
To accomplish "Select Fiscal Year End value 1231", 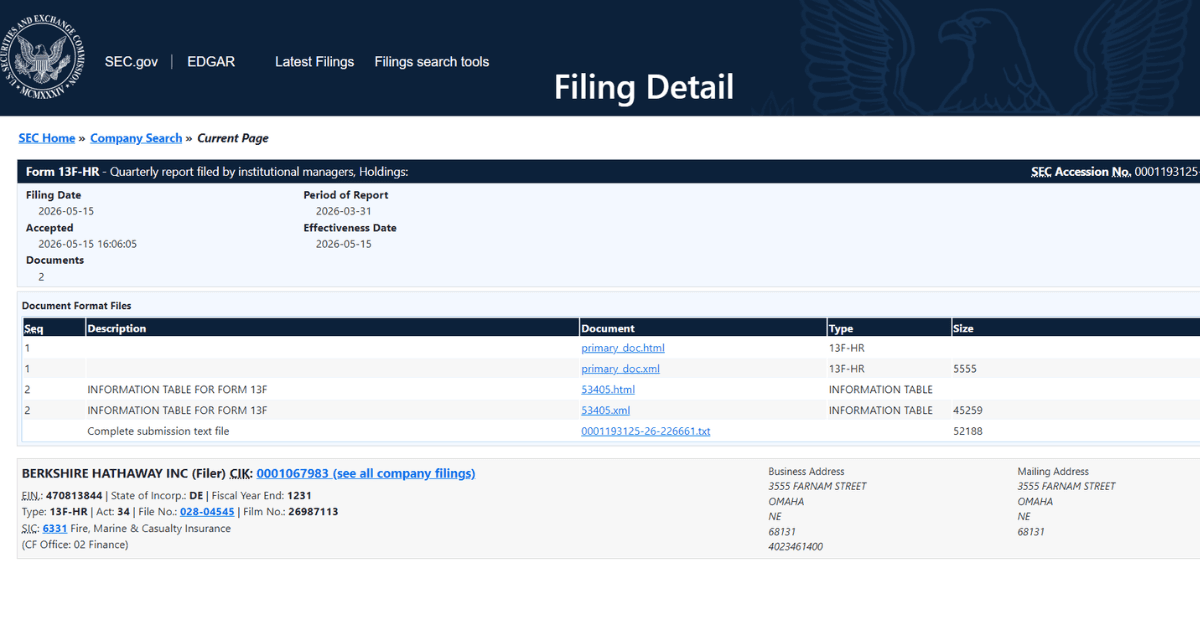I will (x=299, y=496).
